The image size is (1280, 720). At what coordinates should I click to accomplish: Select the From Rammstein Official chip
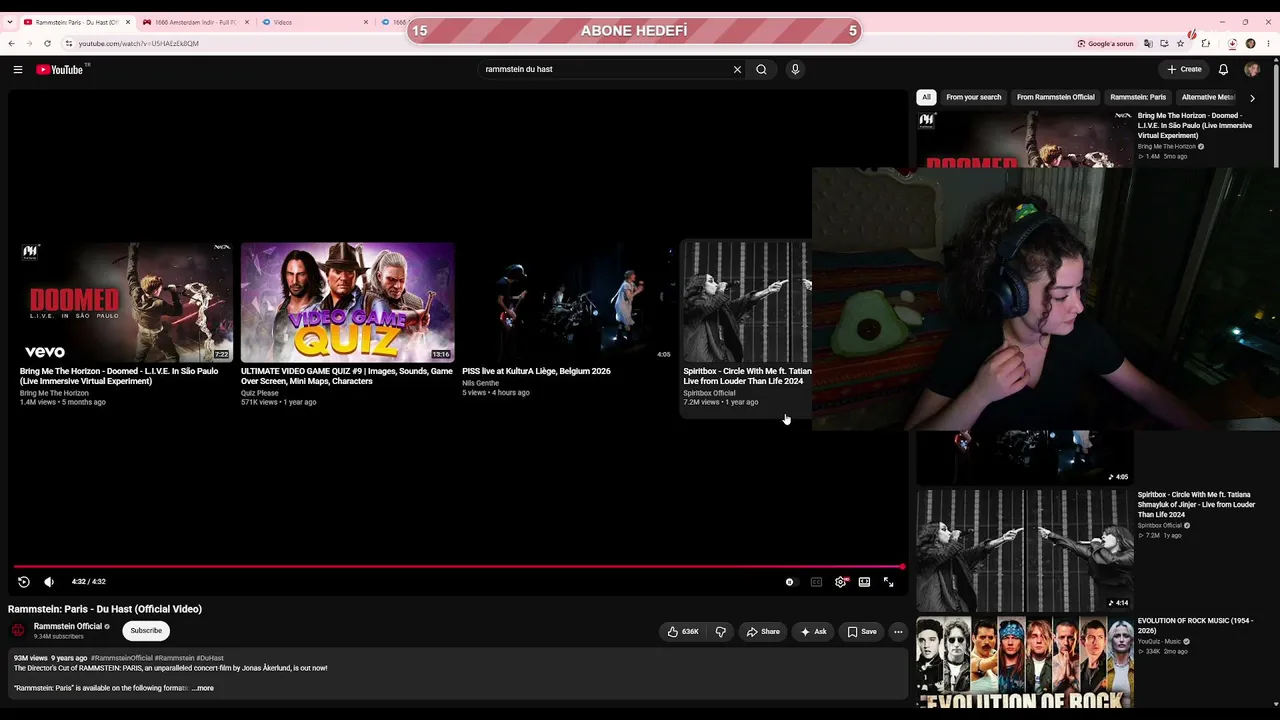pos(1056,97)
